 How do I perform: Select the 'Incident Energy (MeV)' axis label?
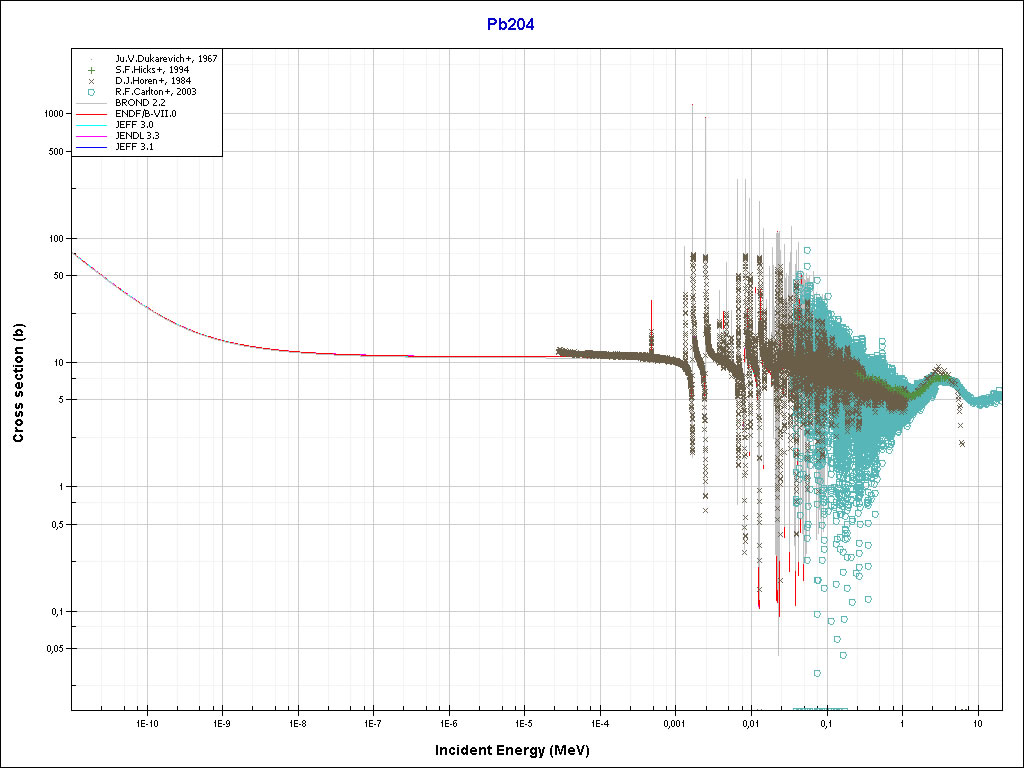tap(519, 749)
